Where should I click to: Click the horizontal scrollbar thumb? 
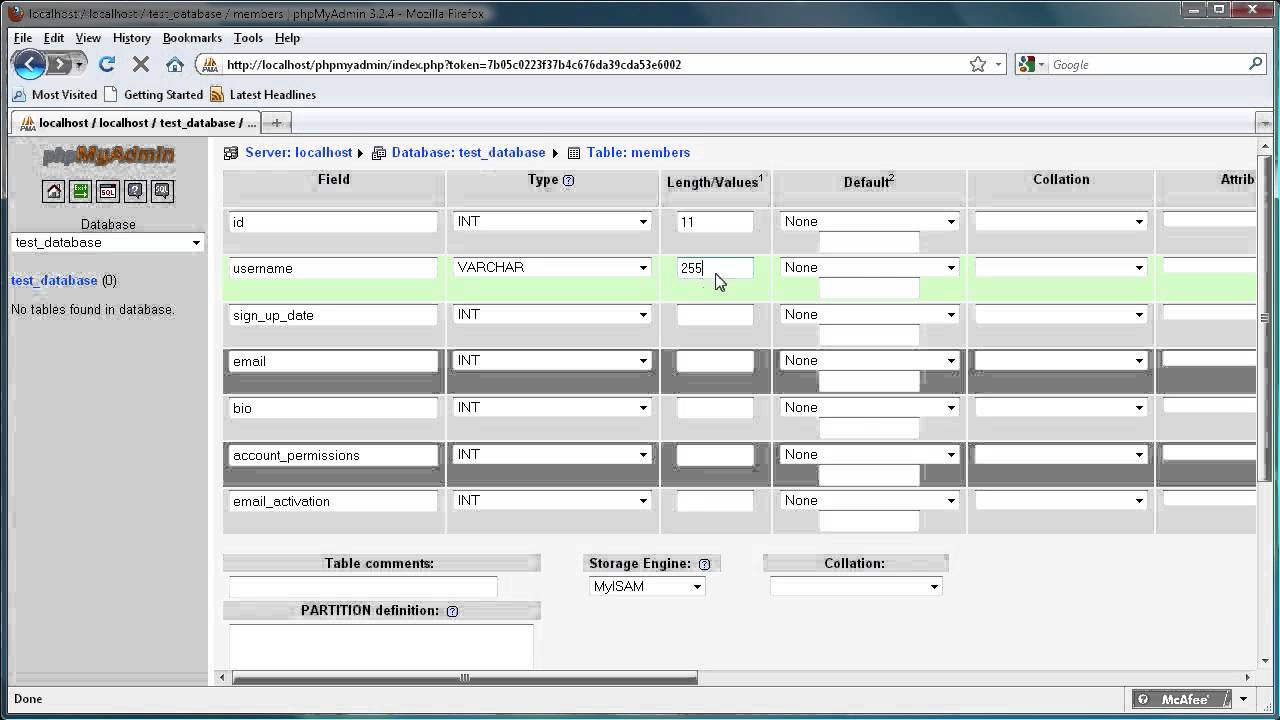coord(465,678)
